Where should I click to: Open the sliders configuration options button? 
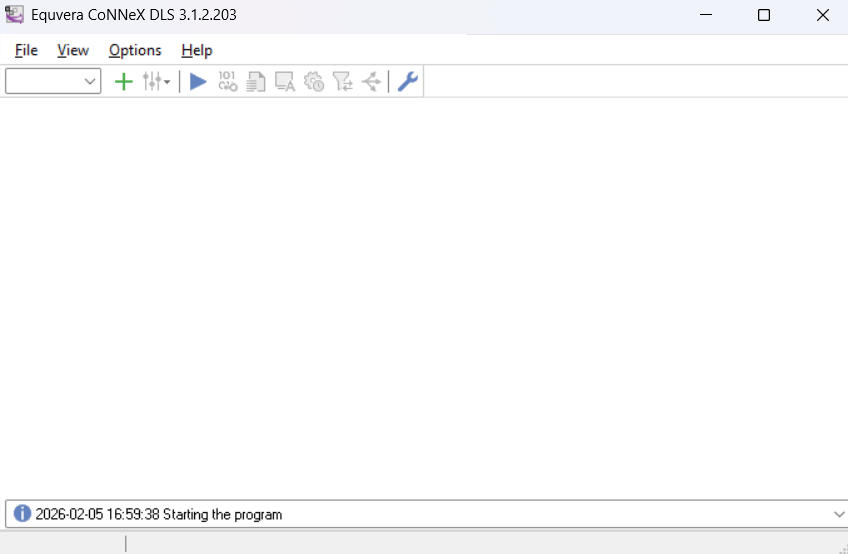point(151,82)
